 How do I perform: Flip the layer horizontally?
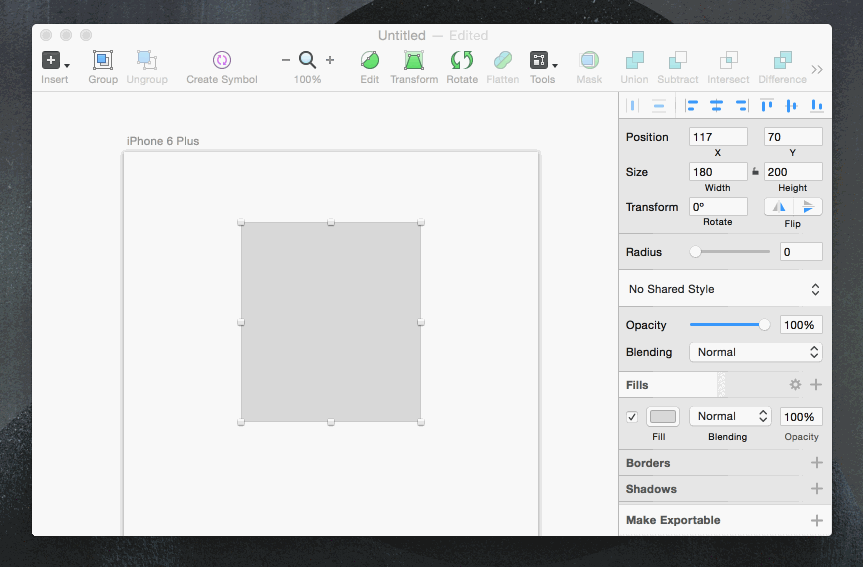coord(779,207)
